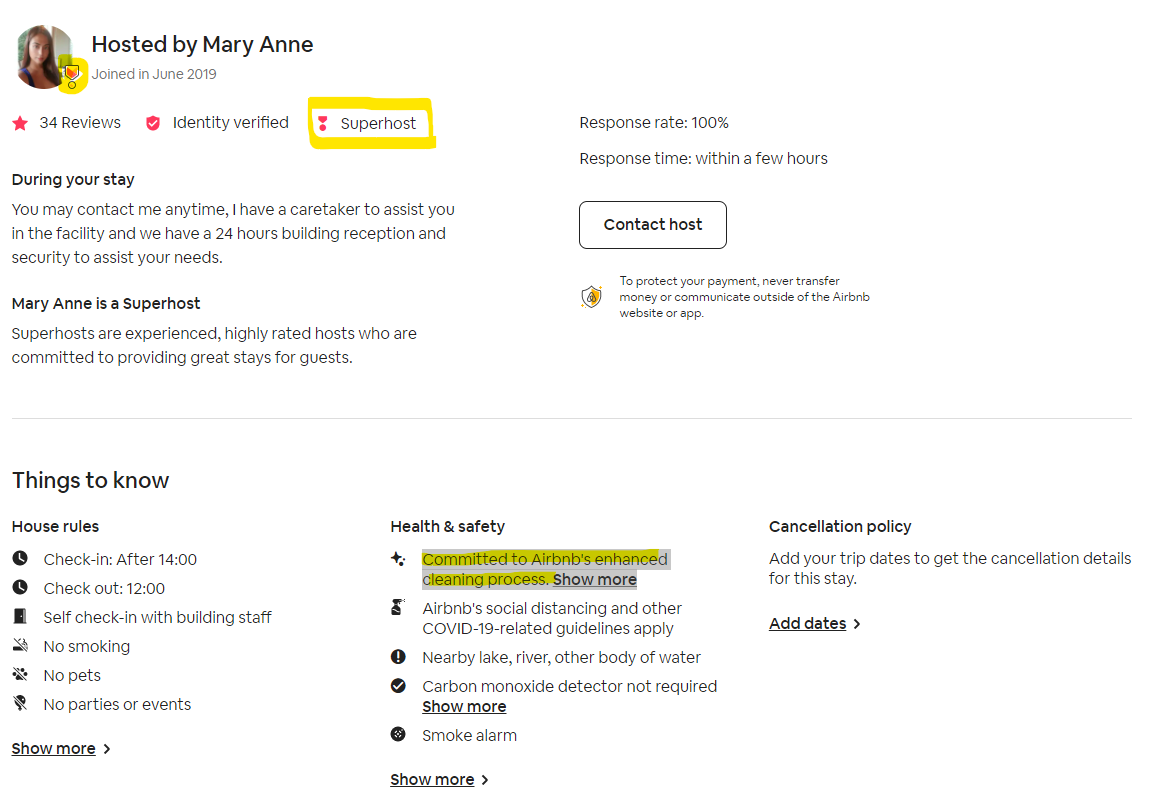Click the Superhost medal icon
This screenshot has height=793, width=1161.
click(323, 124)
